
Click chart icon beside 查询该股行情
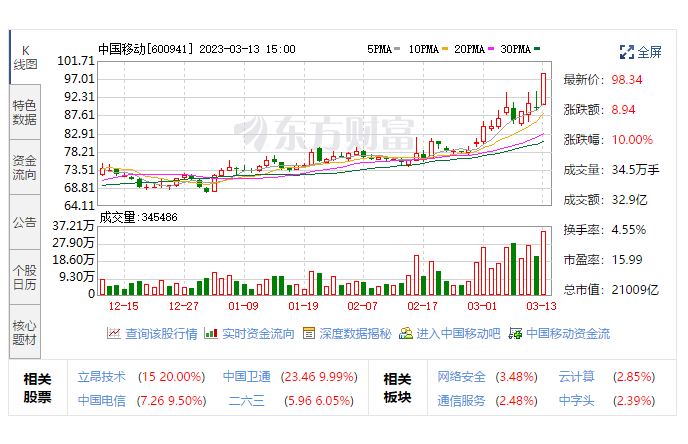[114, 333]
